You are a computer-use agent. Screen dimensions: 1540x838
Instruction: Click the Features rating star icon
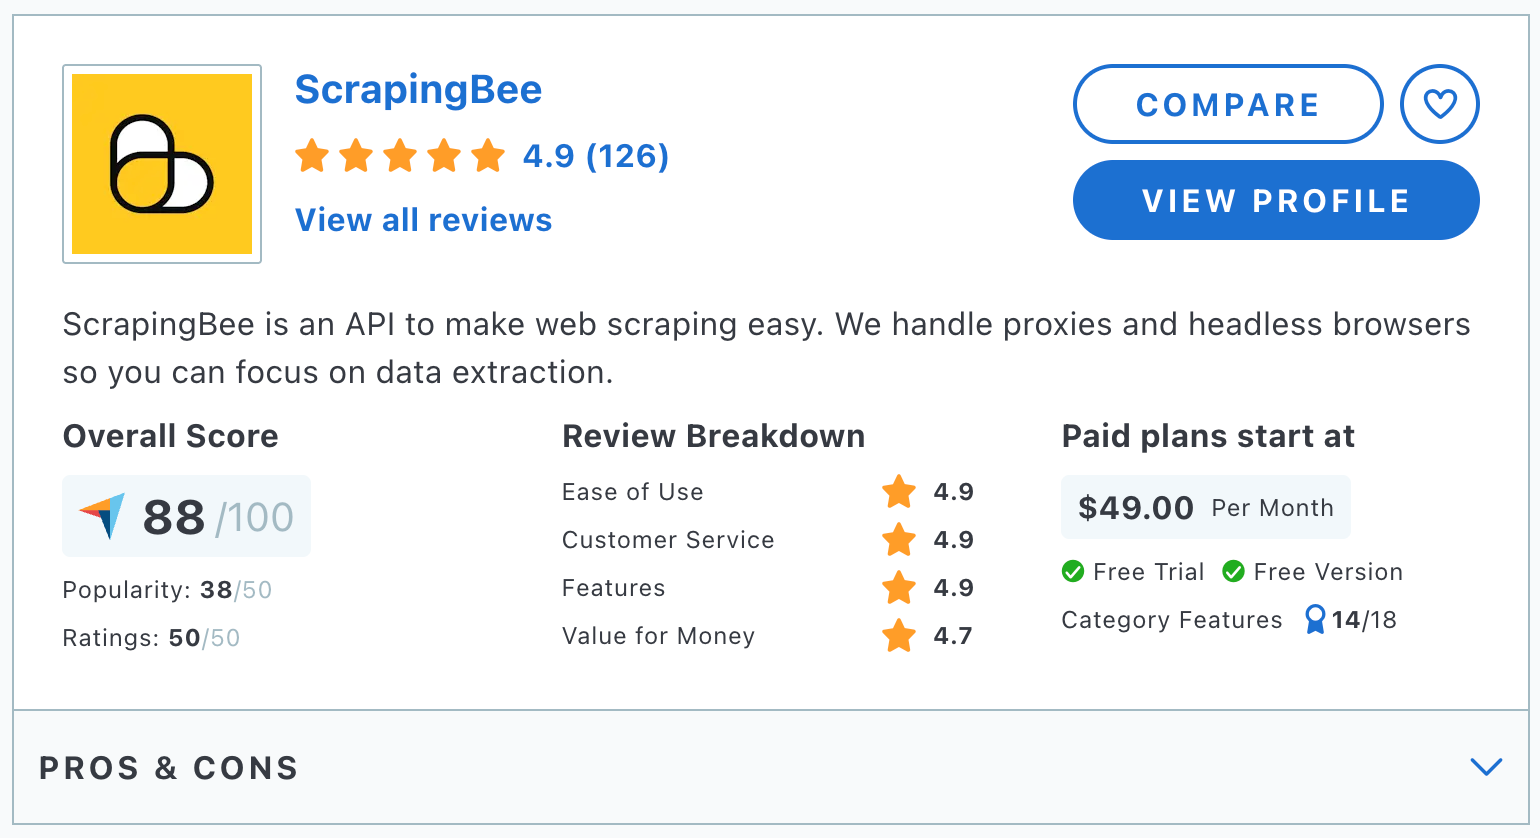click(x=899, y=588)
